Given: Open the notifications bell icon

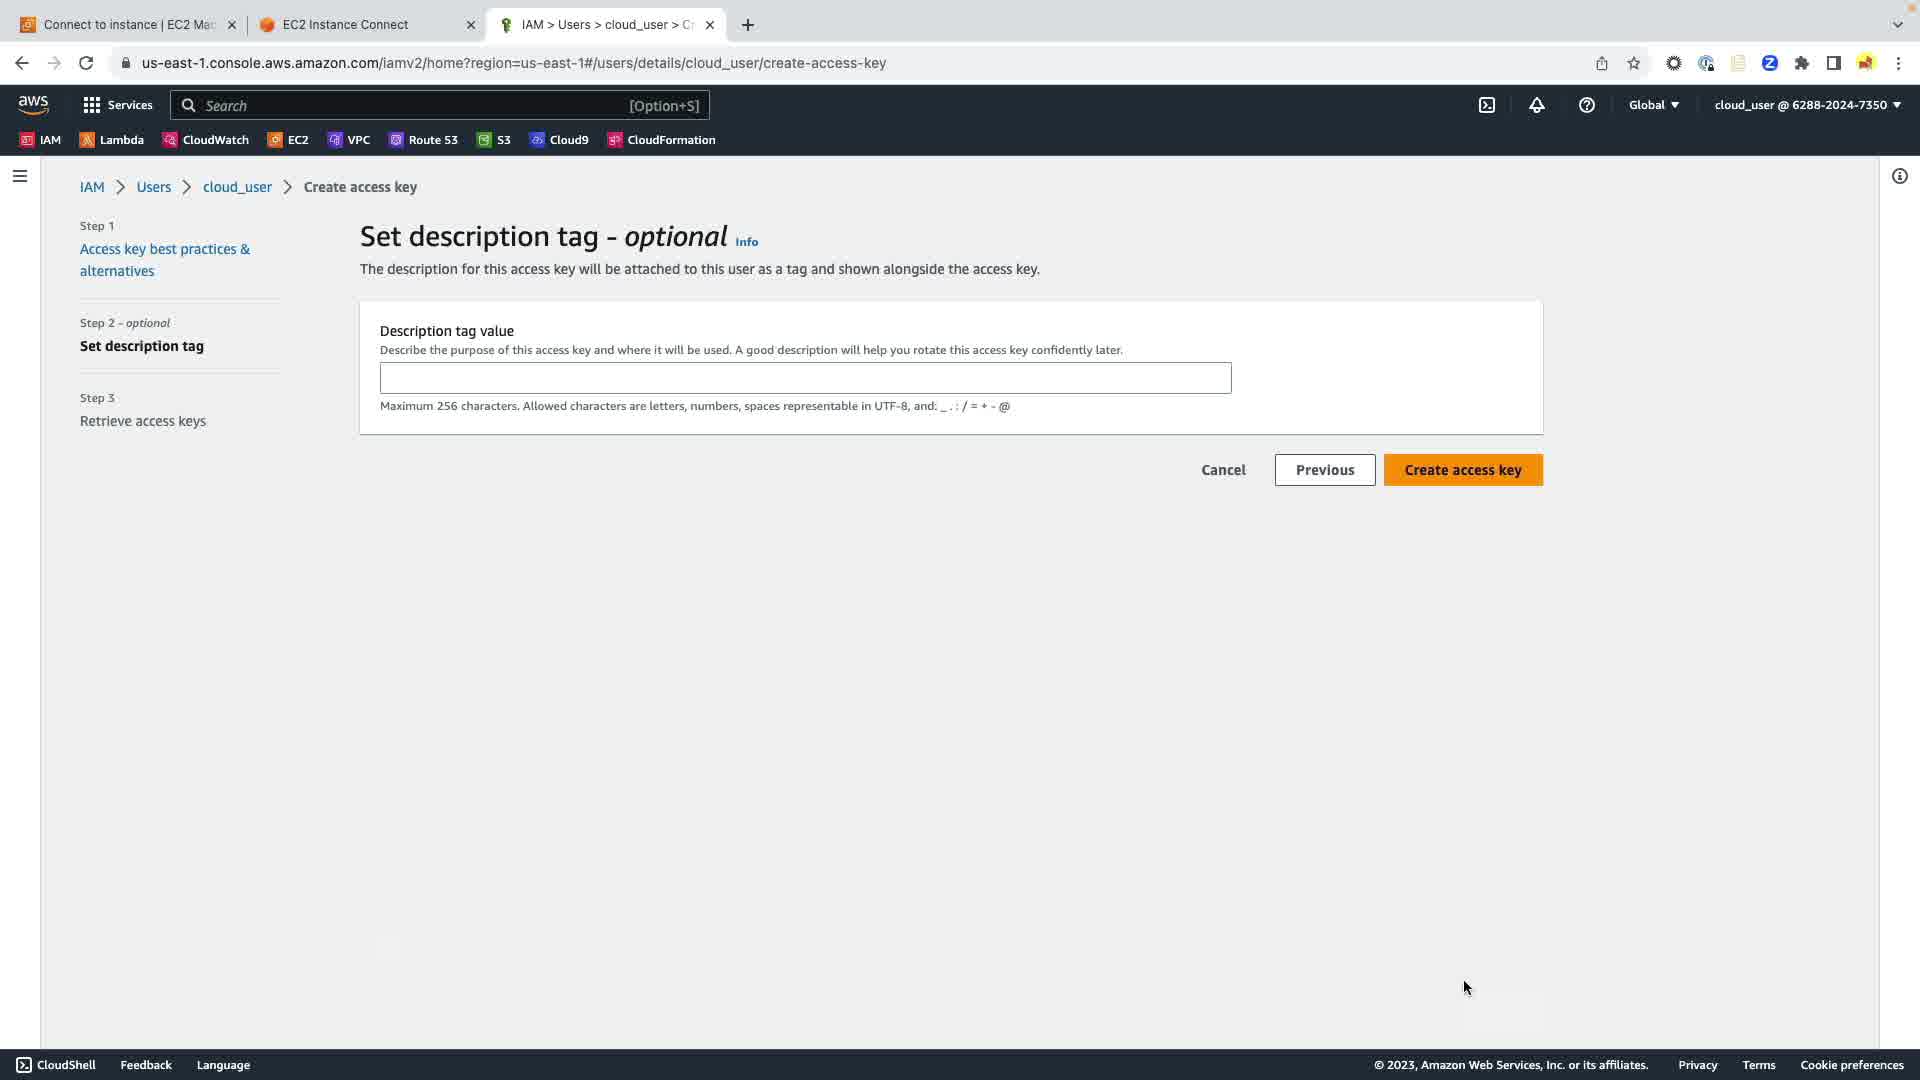Looking at the screenshot, I should click(1537, 105).
